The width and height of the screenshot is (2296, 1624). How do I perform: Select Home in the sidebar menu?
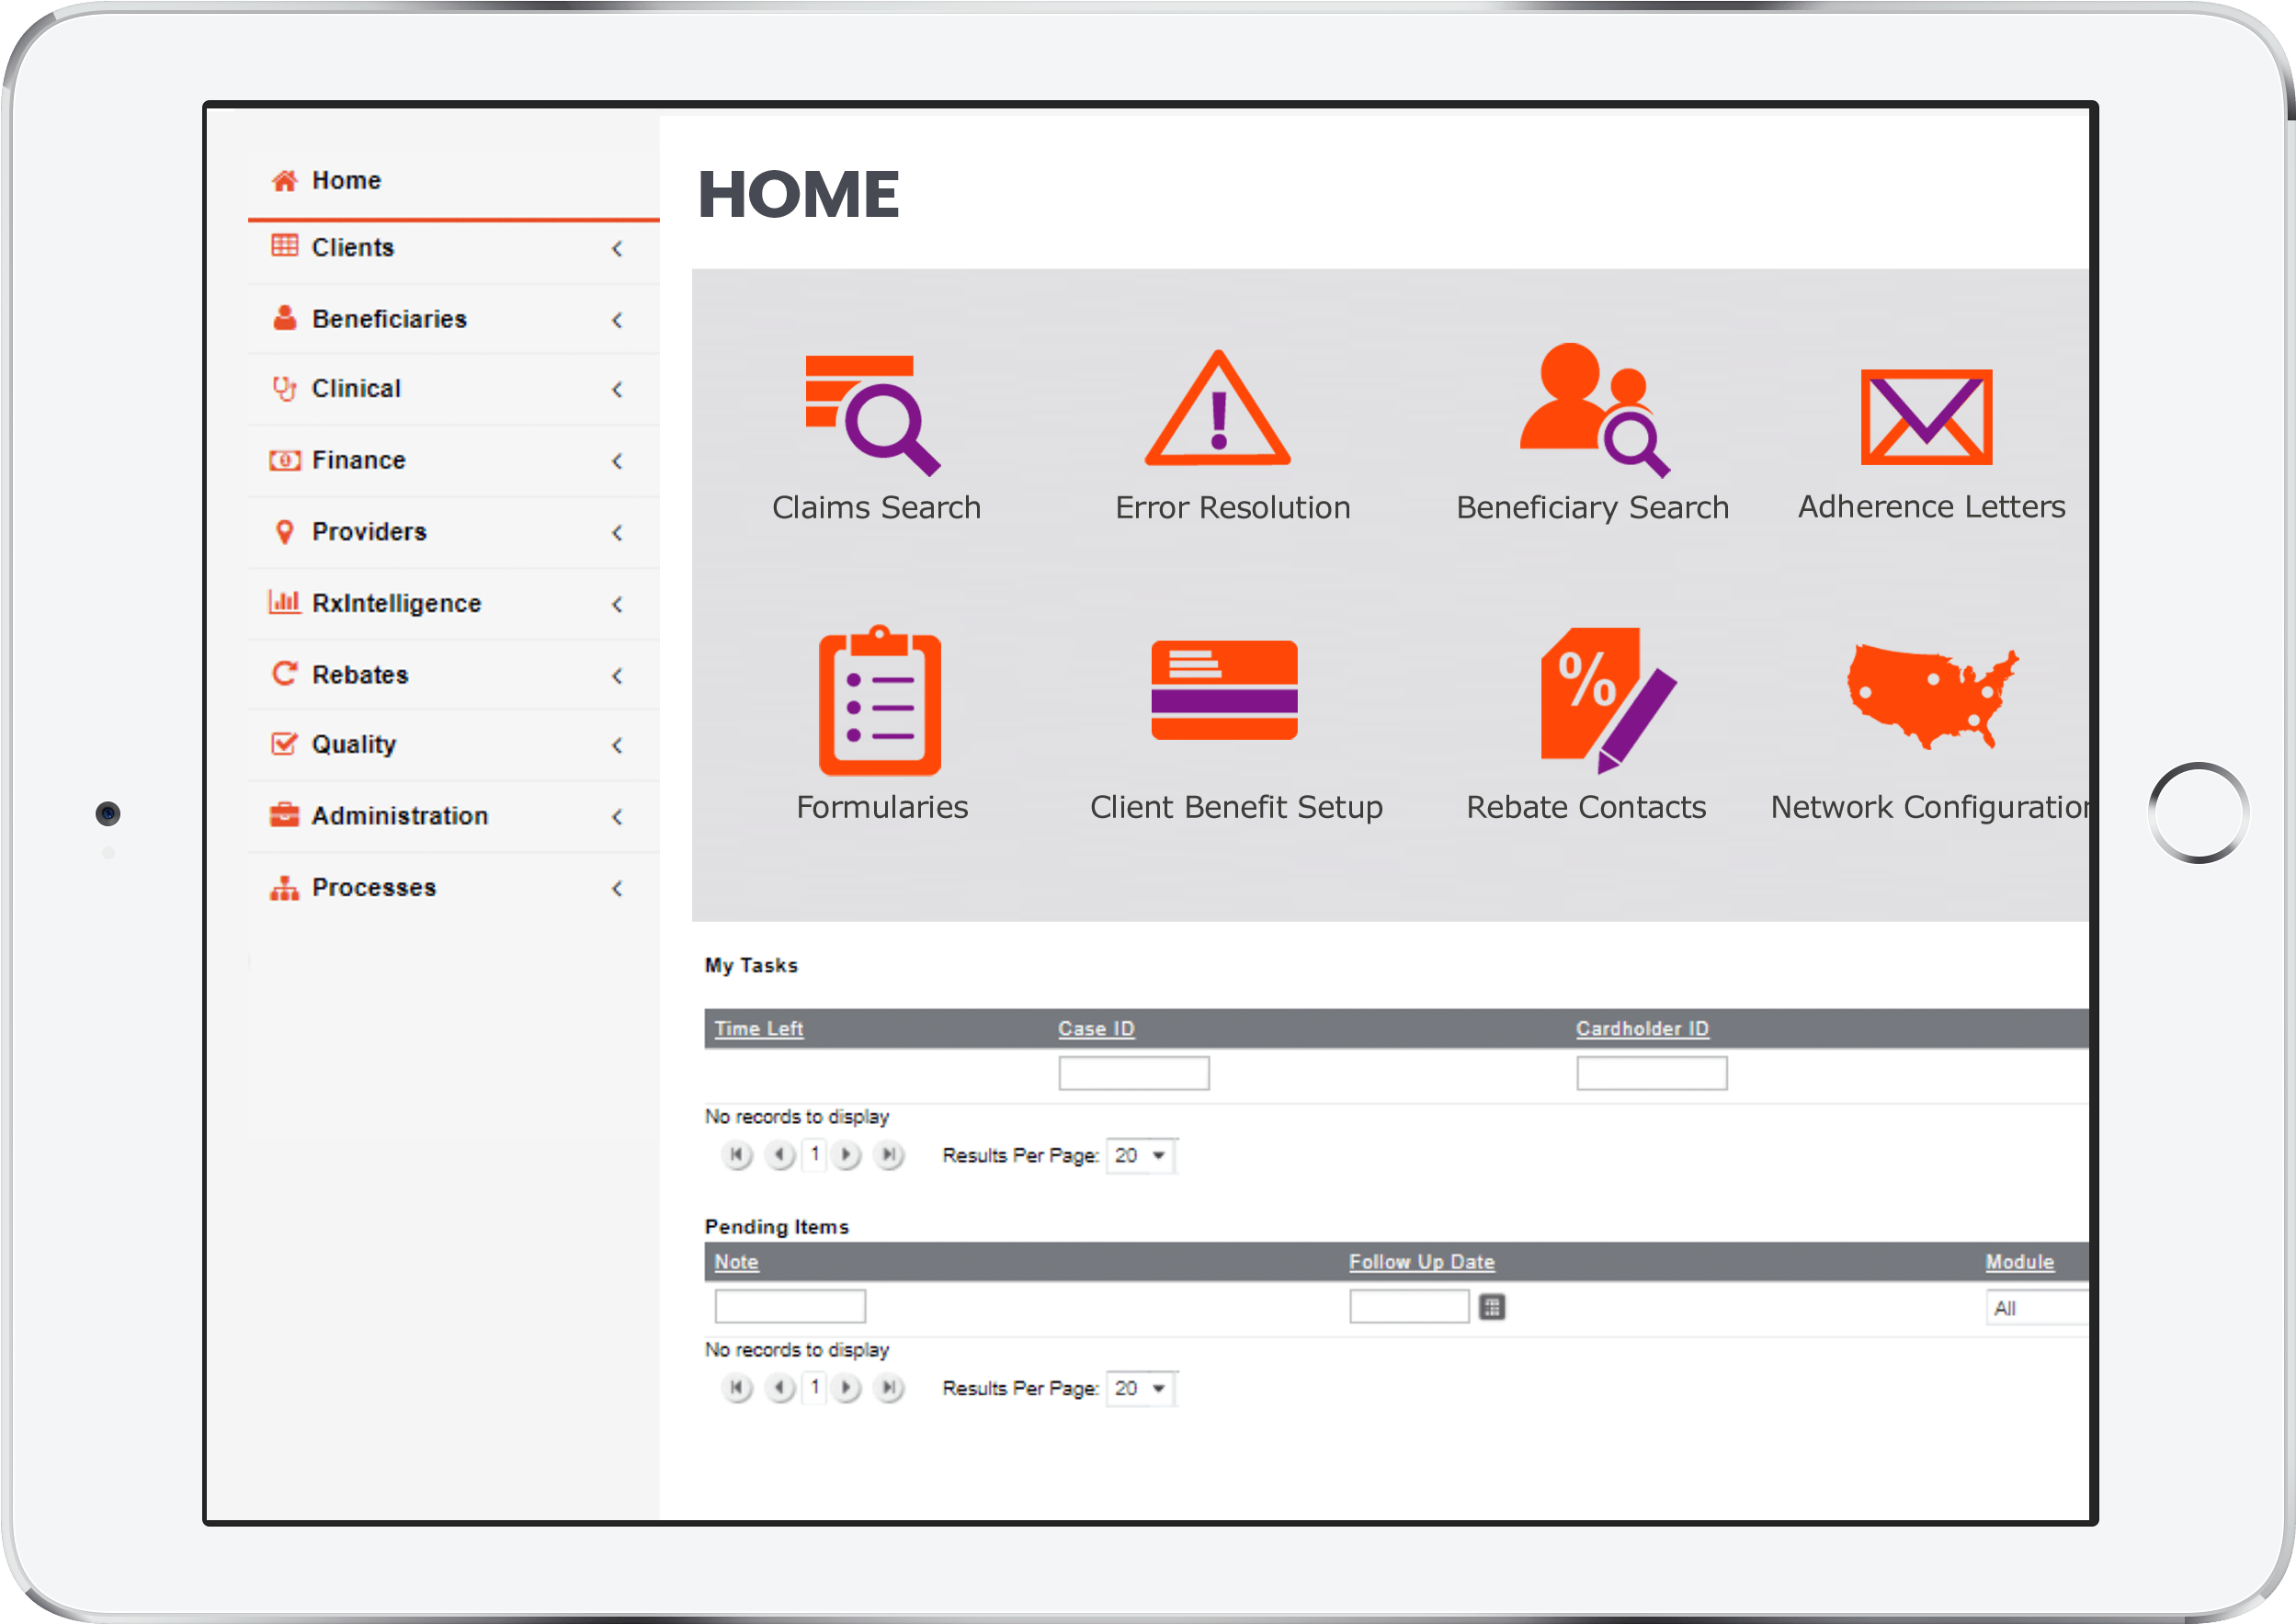click(346, 181)
